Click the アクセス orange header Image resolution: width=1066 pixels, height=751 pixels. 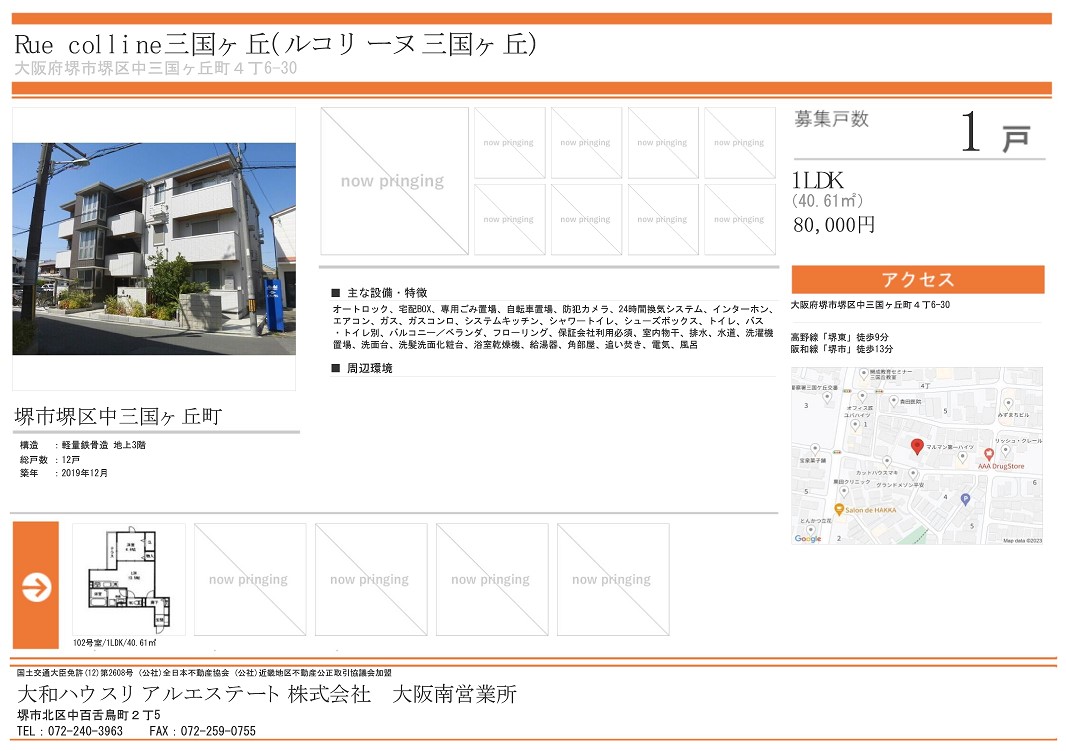[x=918, y=279]
